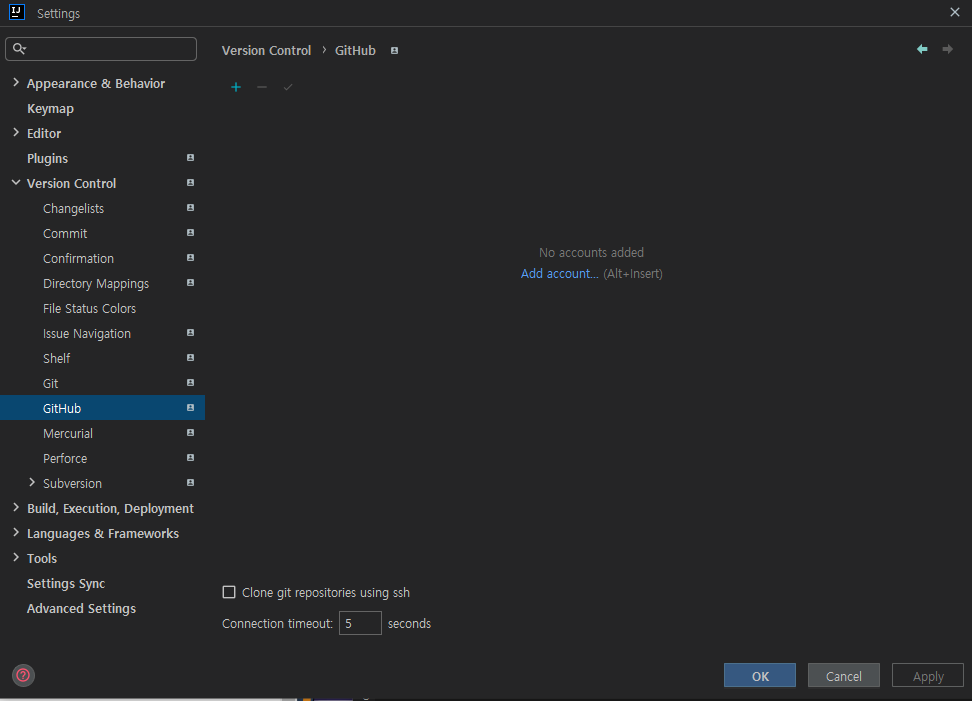Click the minus remove account icon
The width and height of the screenshot is (972, 701).
(262, 87)
